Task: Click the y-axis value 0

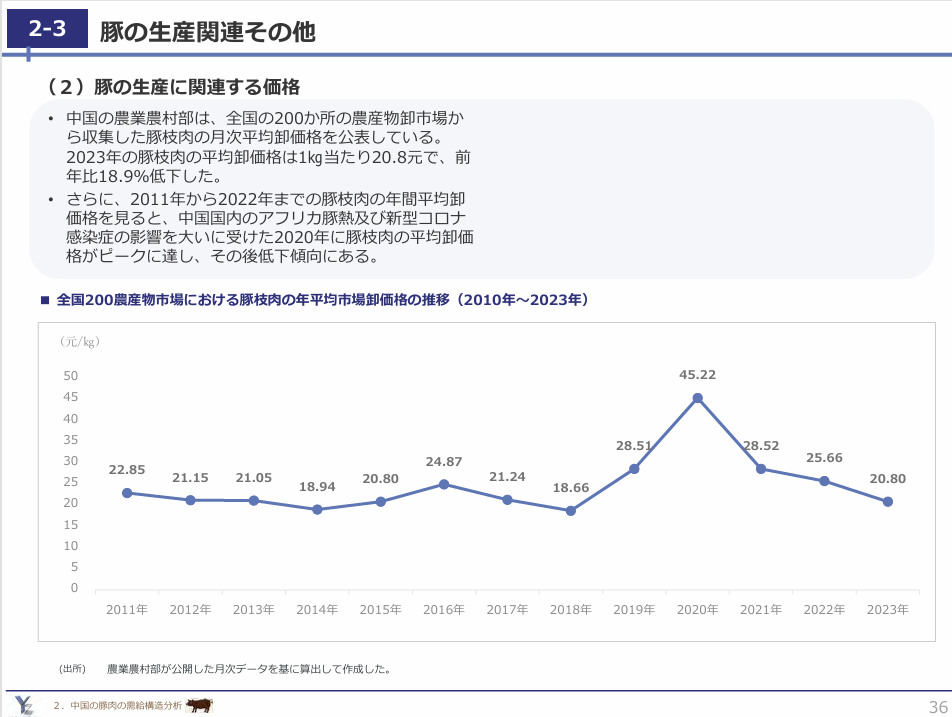Action: click(74, 588)
